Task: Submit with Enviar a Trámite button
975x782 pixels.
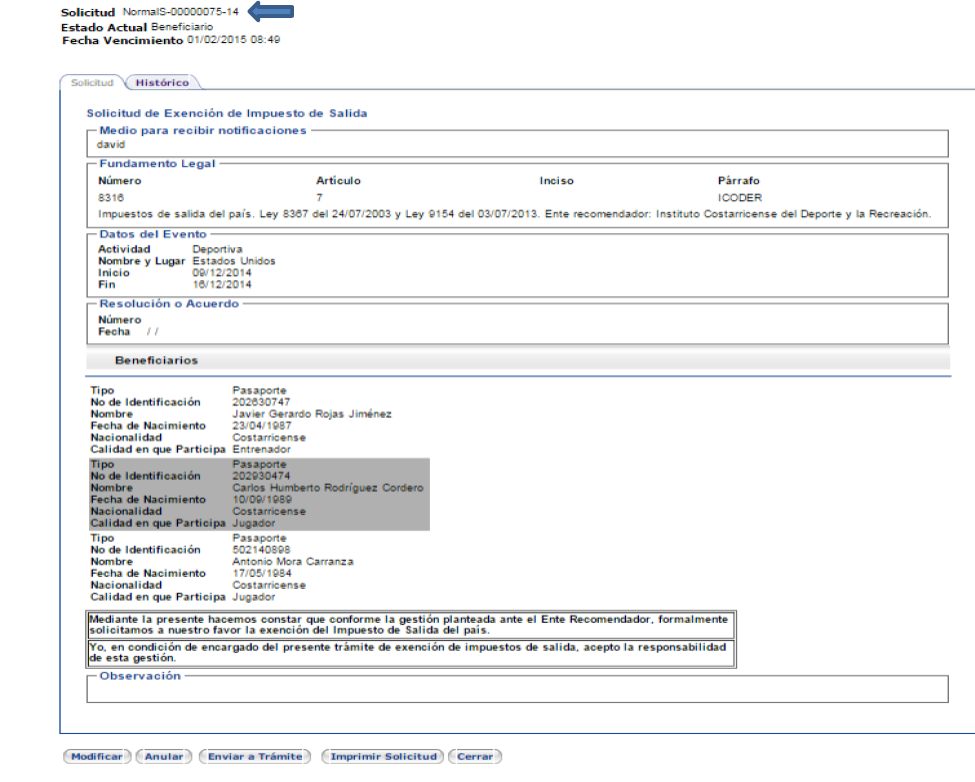Action: tap(255, 757)
